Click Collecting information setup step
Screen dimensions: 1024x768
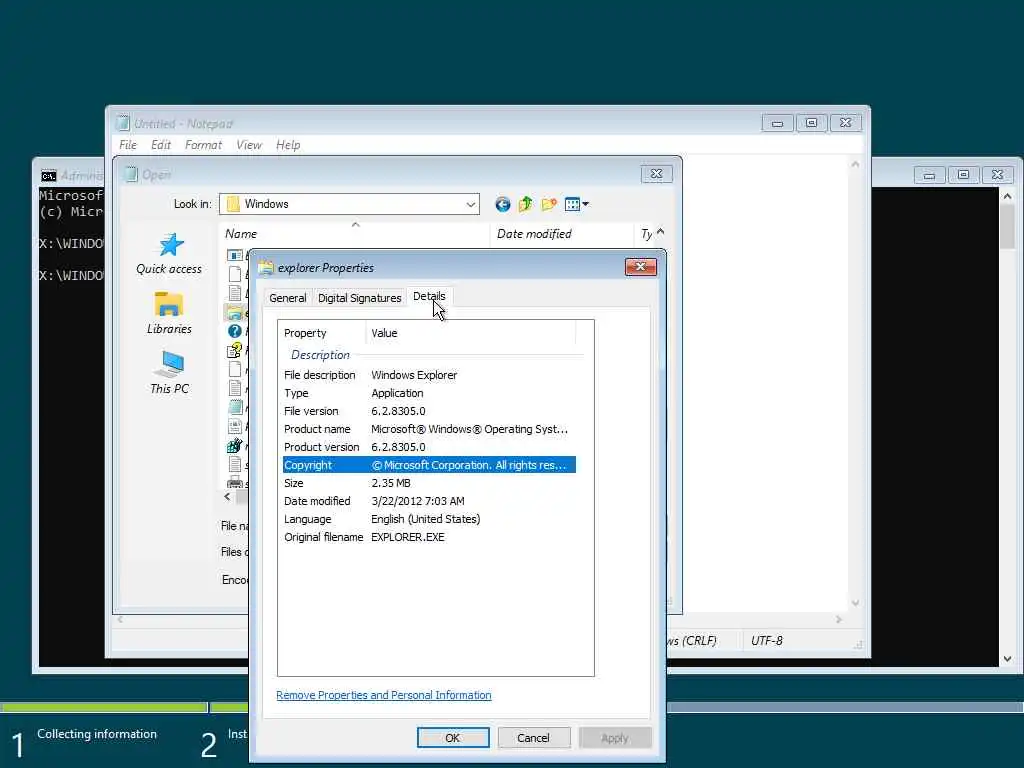[x=97, y=734]
